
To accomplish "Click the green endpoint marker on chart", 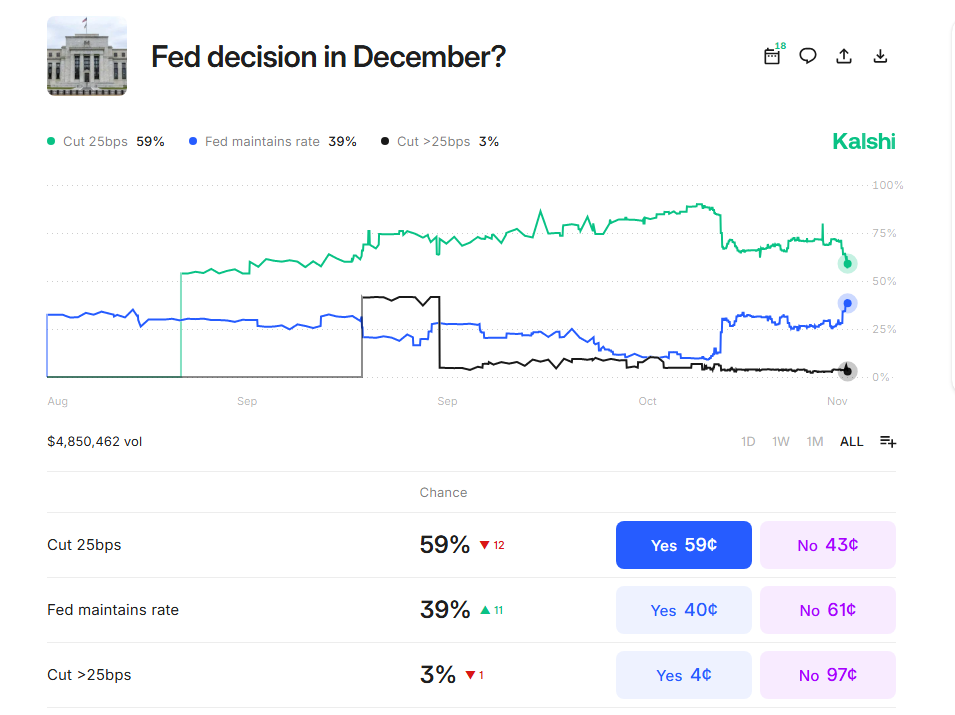I will [848, 264].
